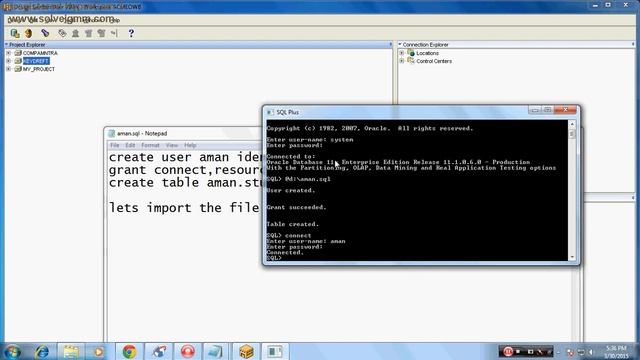Image resolution: width=640 pixels, height=360 pixels.
Task: Click the 'create user aman' line in Notepad
Action: 185,158
